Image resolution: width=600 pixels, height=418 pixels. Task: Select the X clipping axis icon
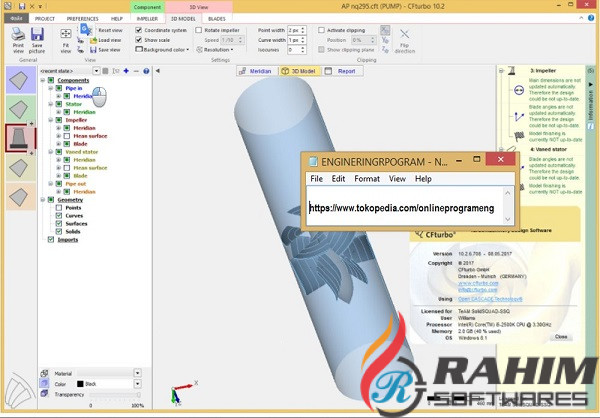(x=385, y=30)
